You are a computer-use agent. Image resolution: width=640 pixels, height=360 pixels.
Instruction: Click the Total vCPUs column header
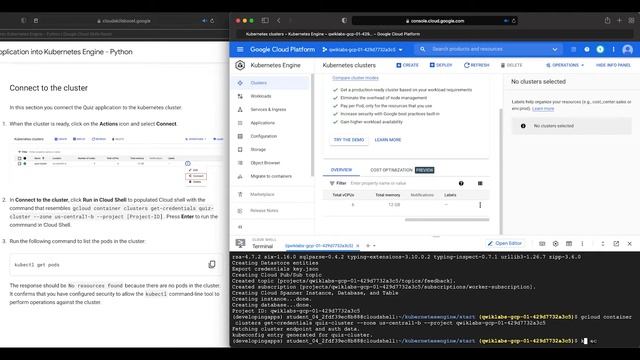pos(343,195)
